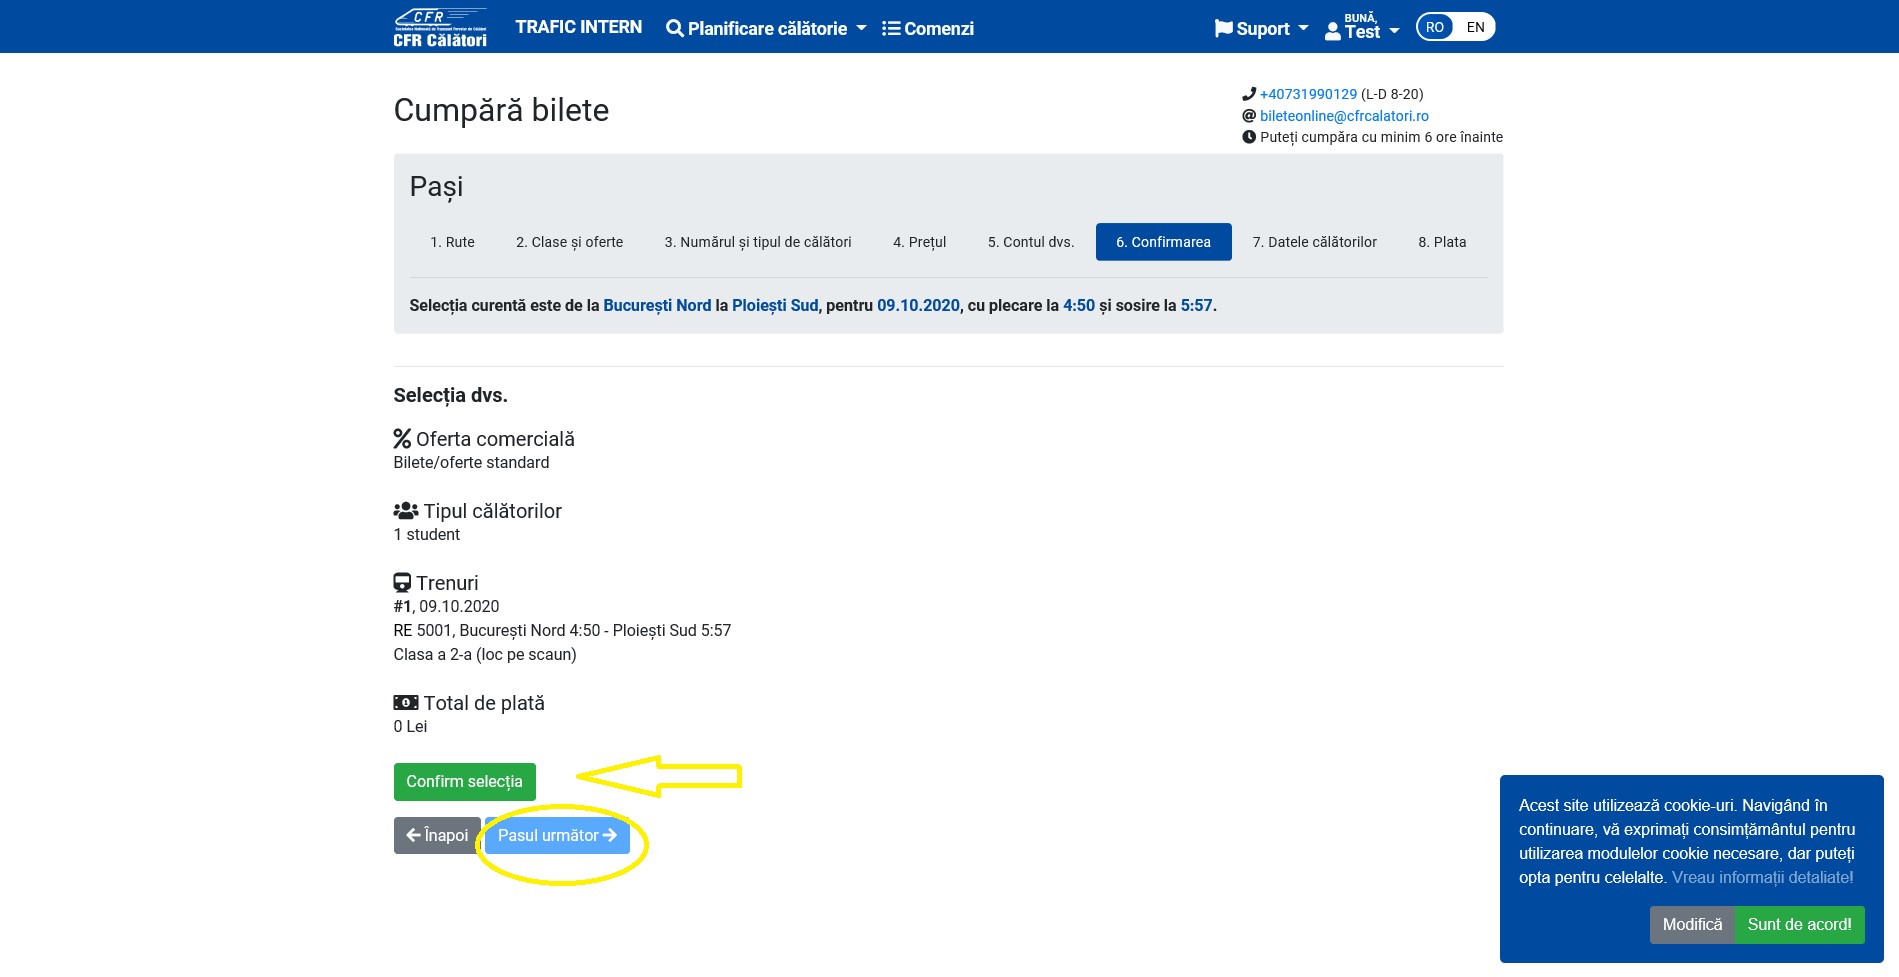Click the 09.10.2020 date link
Viewport: 1899px width, 977px height.
918,306
